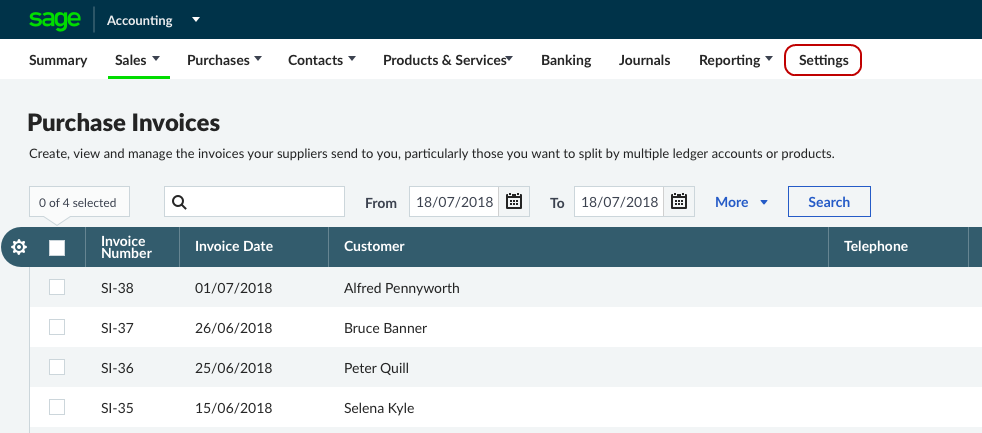
Task: Open the Reporting menu dropdown
Action: 735,60
